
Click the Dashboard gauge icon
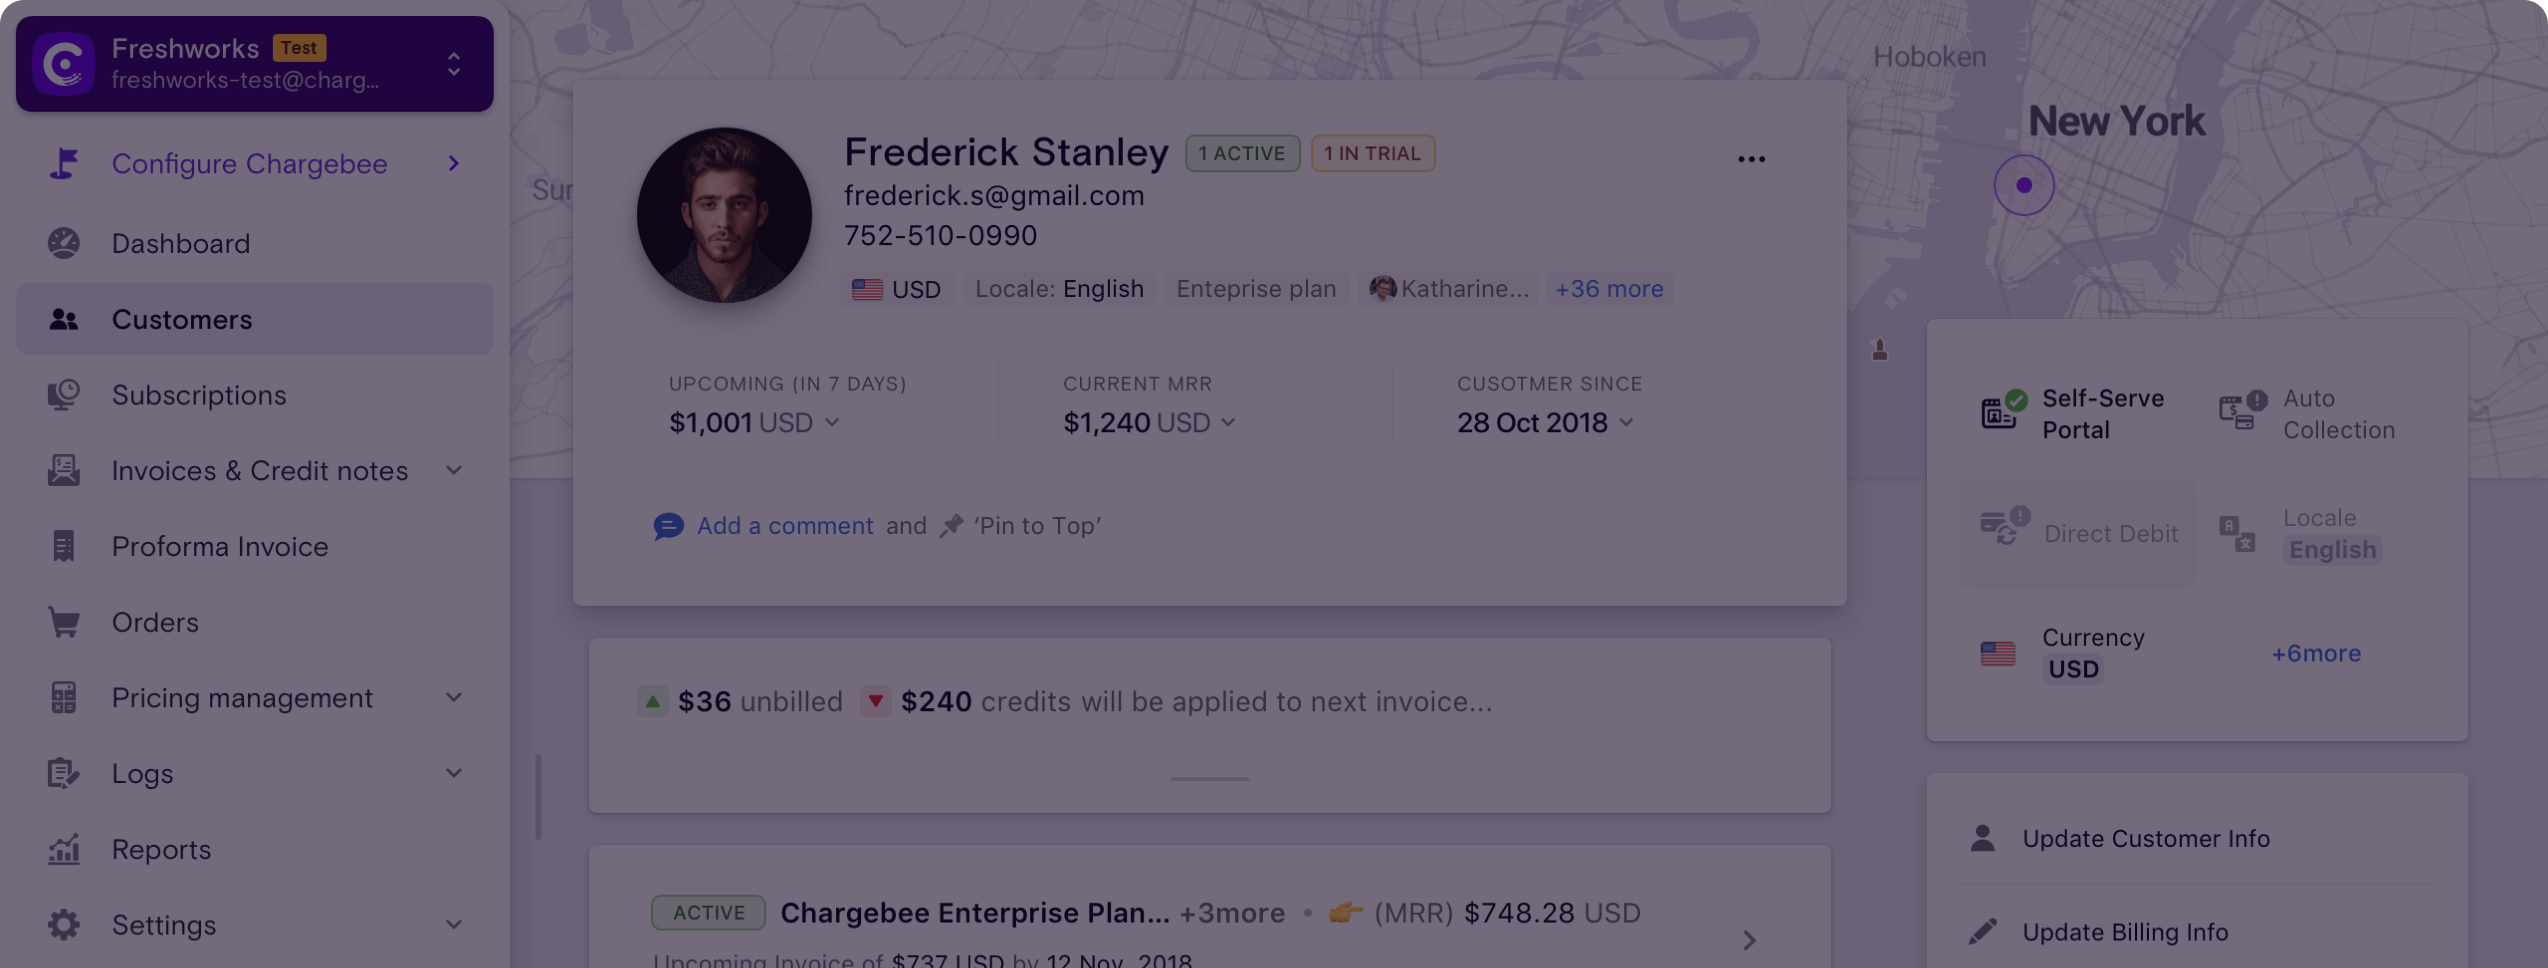tap(64, 243)
